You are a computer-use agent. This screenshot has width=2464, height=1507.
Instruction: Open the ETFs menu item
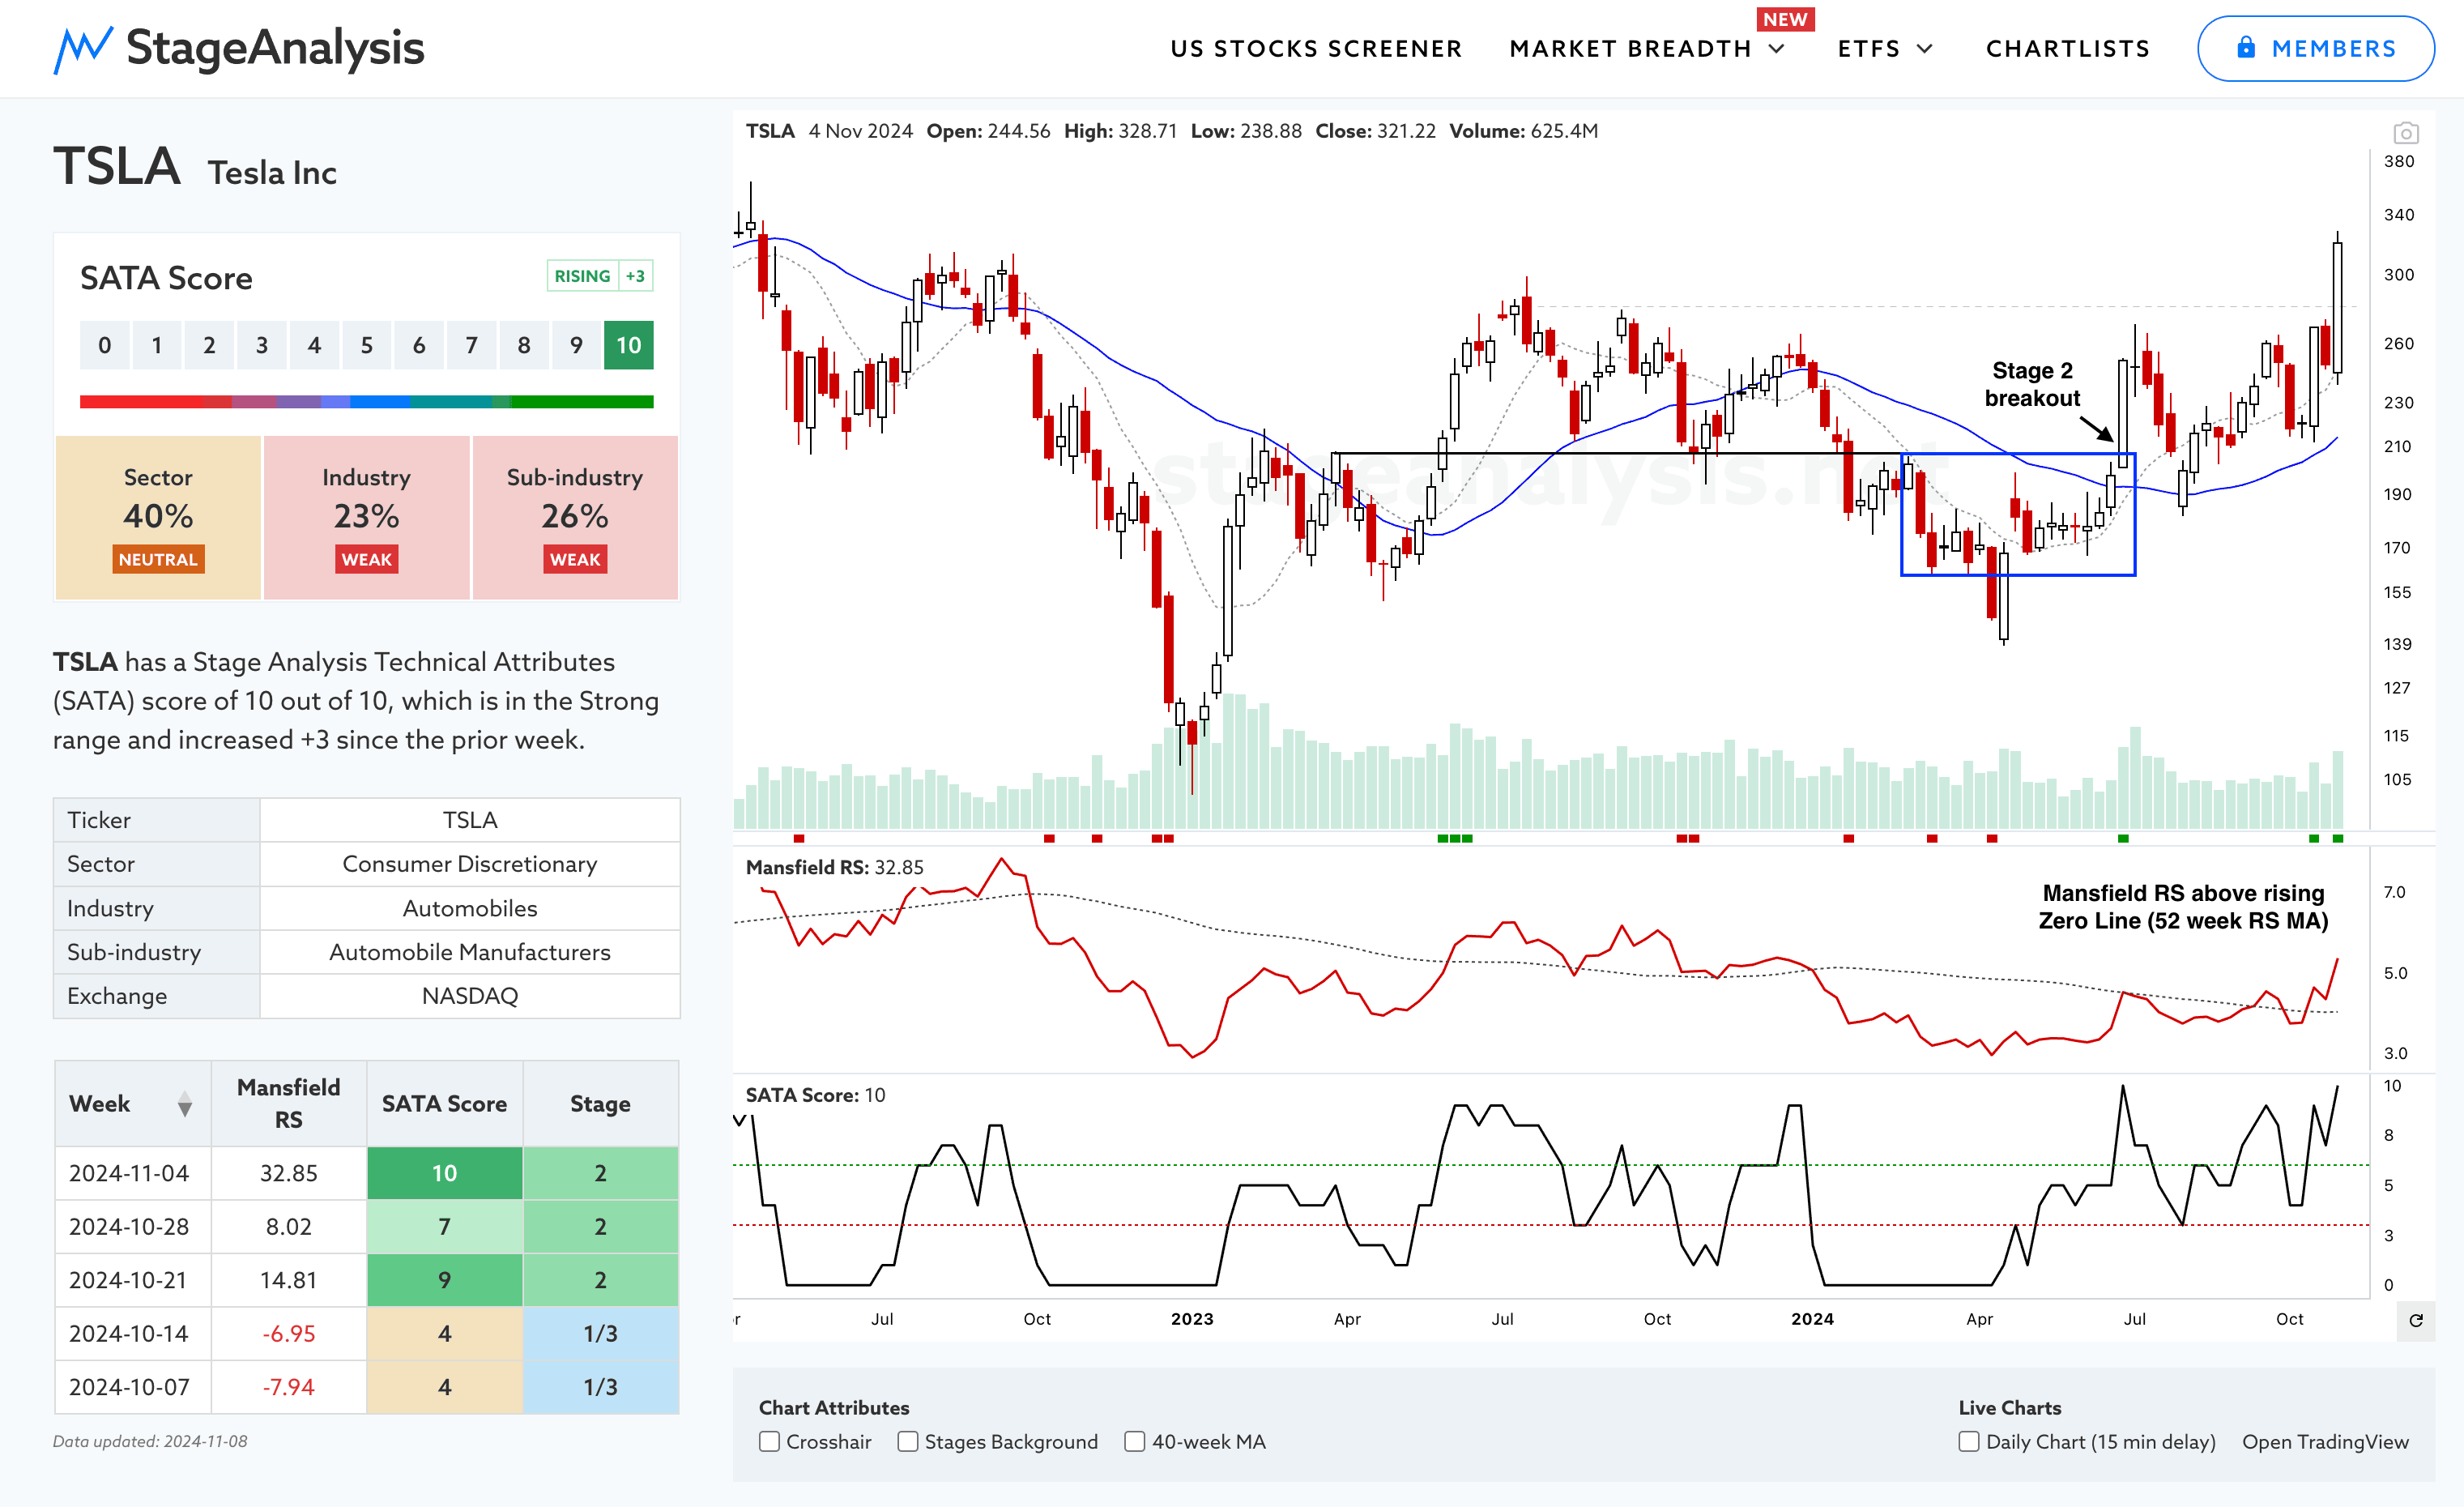pos(1869,48)
